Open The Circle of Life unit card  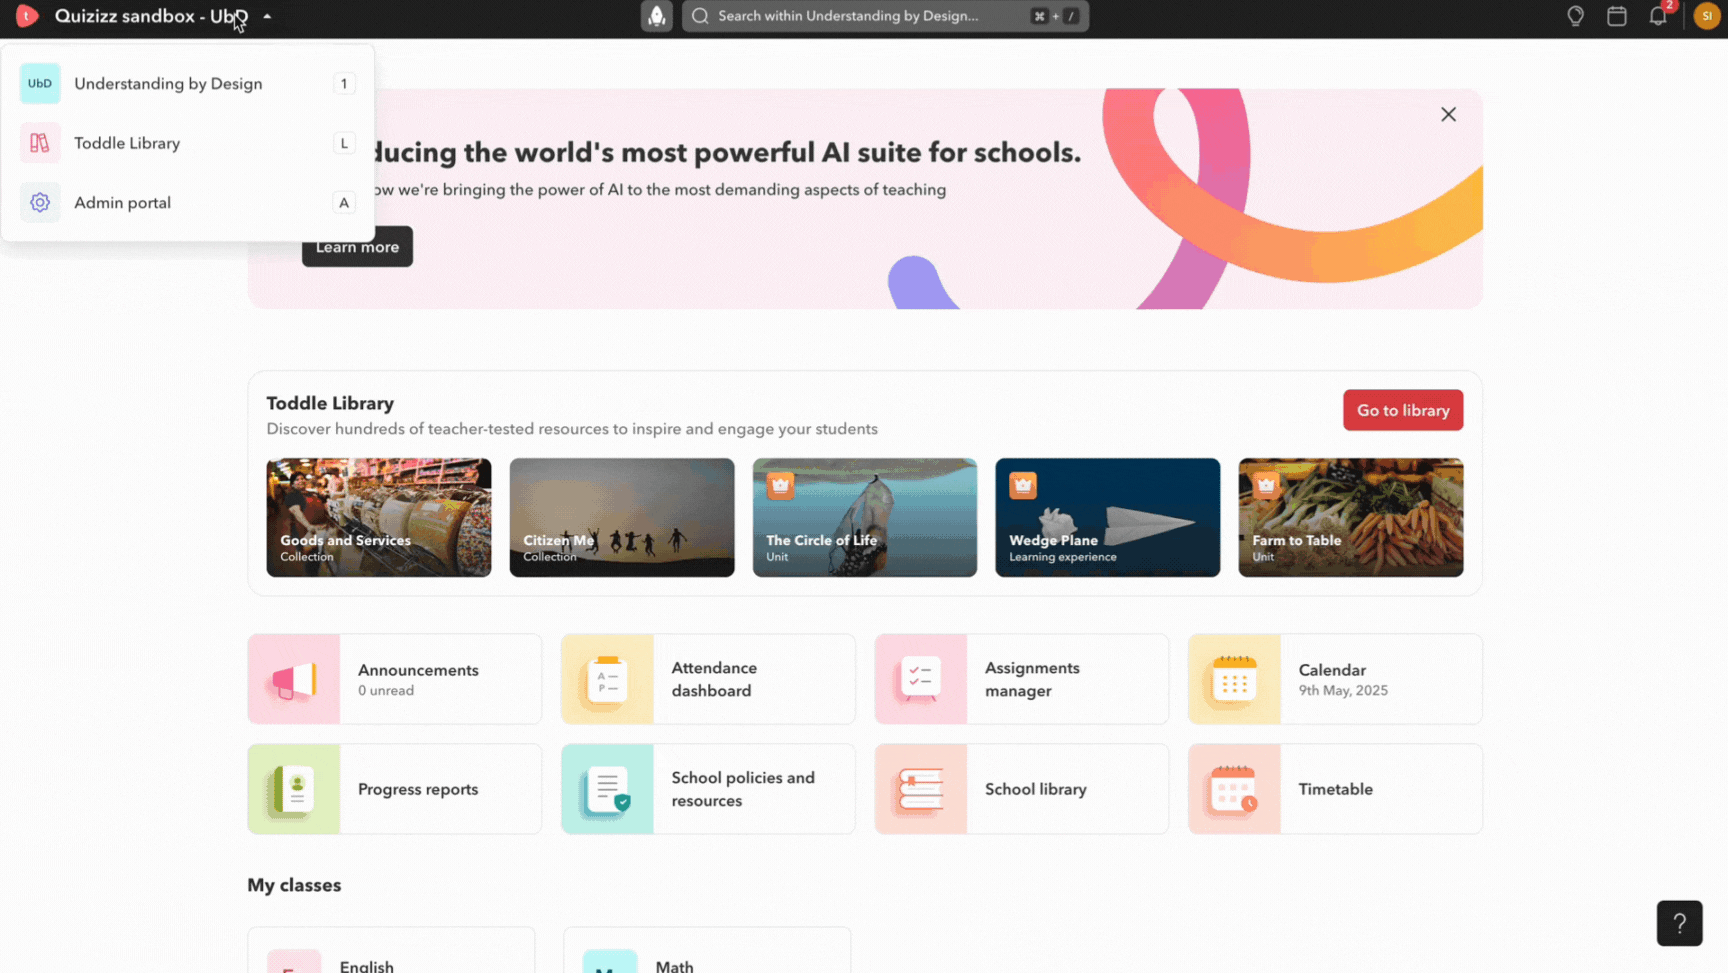tap(865, 518)
